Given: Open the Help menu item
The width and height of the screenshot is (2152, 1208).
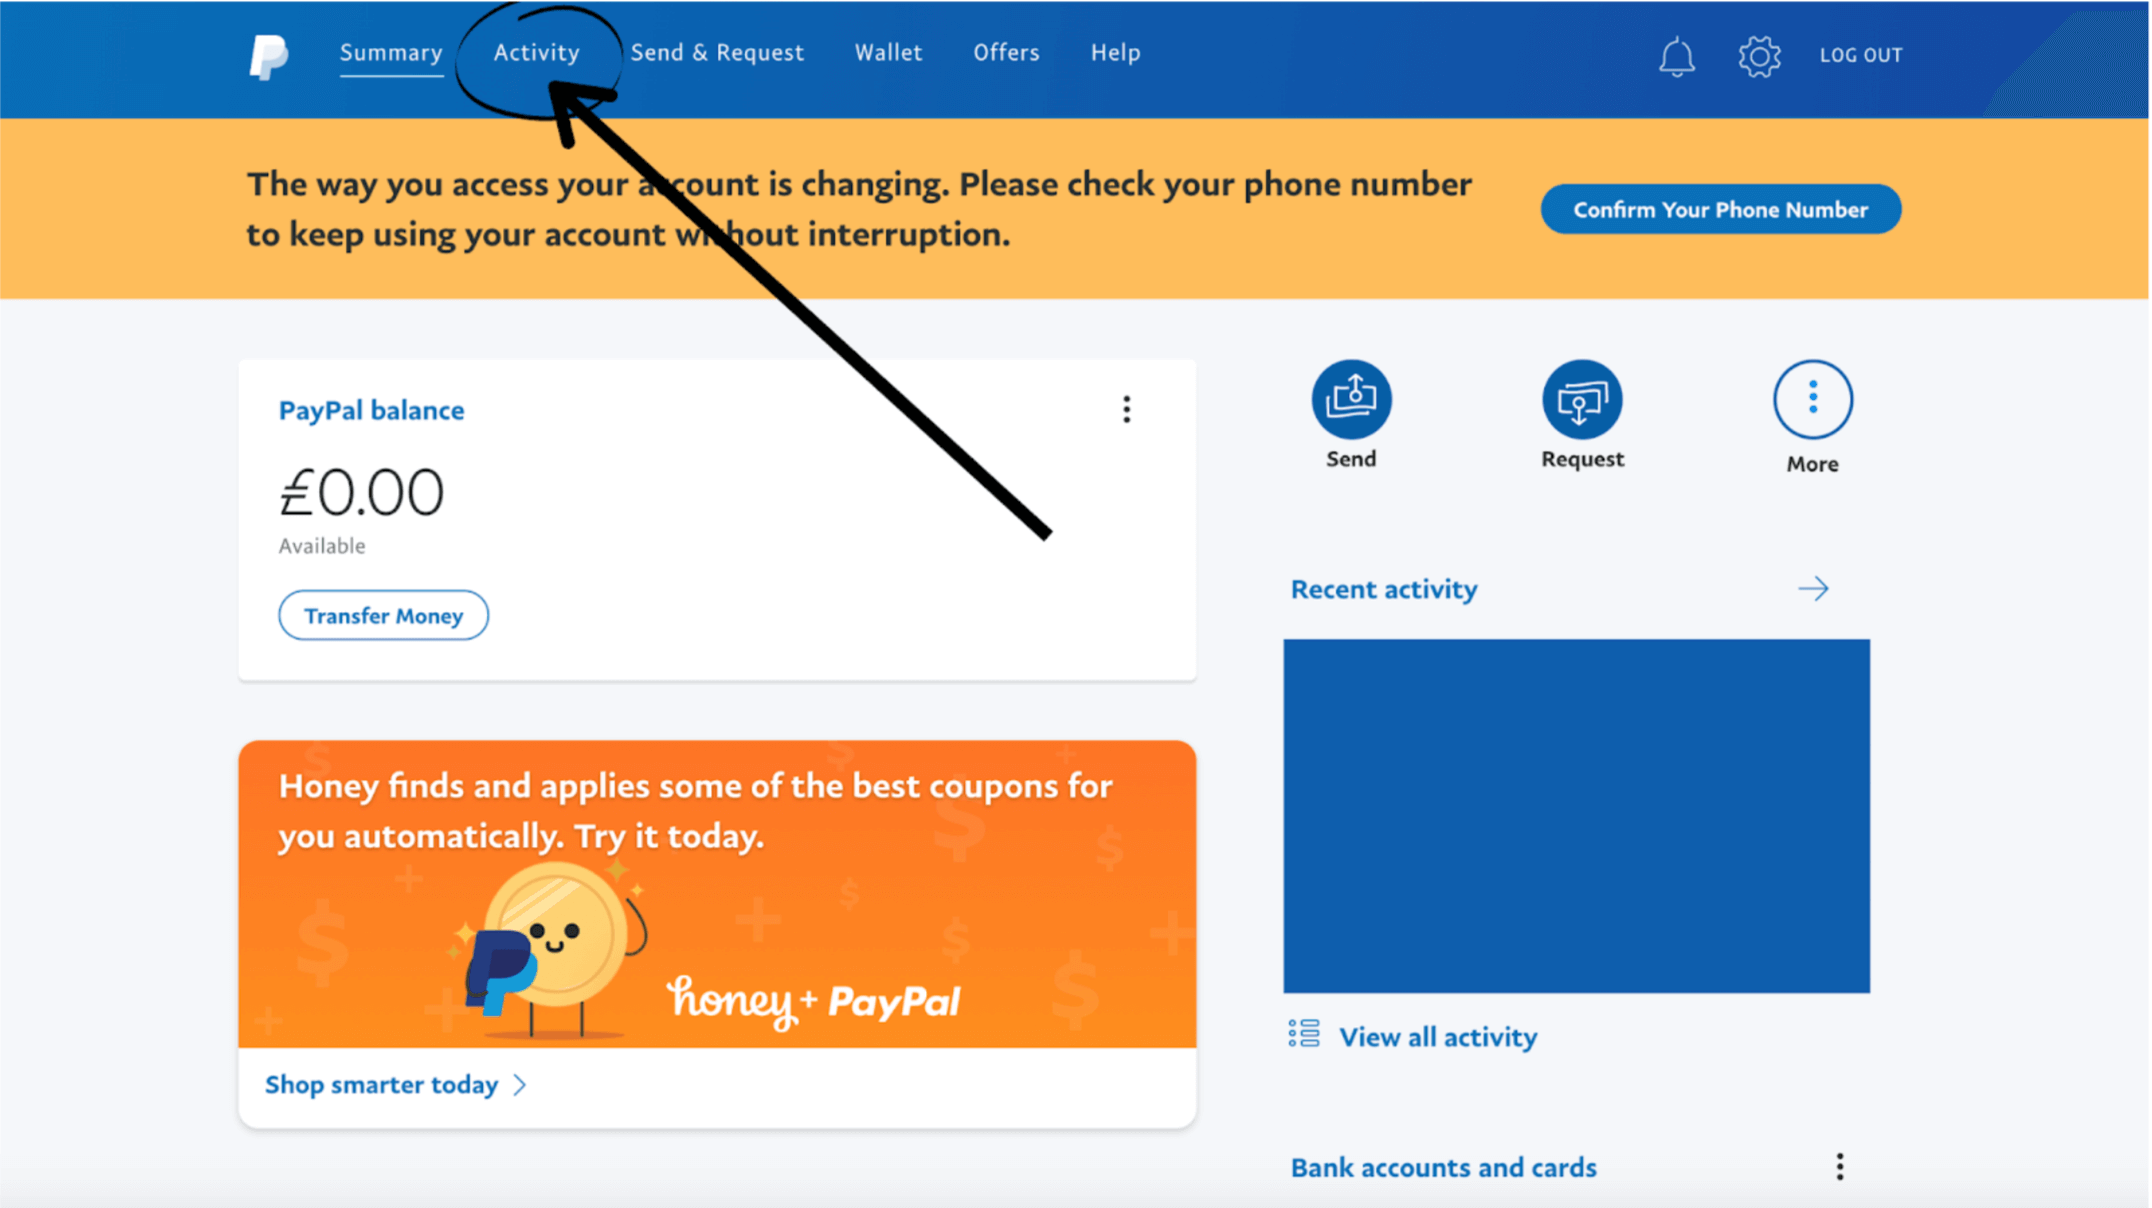Looking at the screenshot, I should click(1116, 53).
